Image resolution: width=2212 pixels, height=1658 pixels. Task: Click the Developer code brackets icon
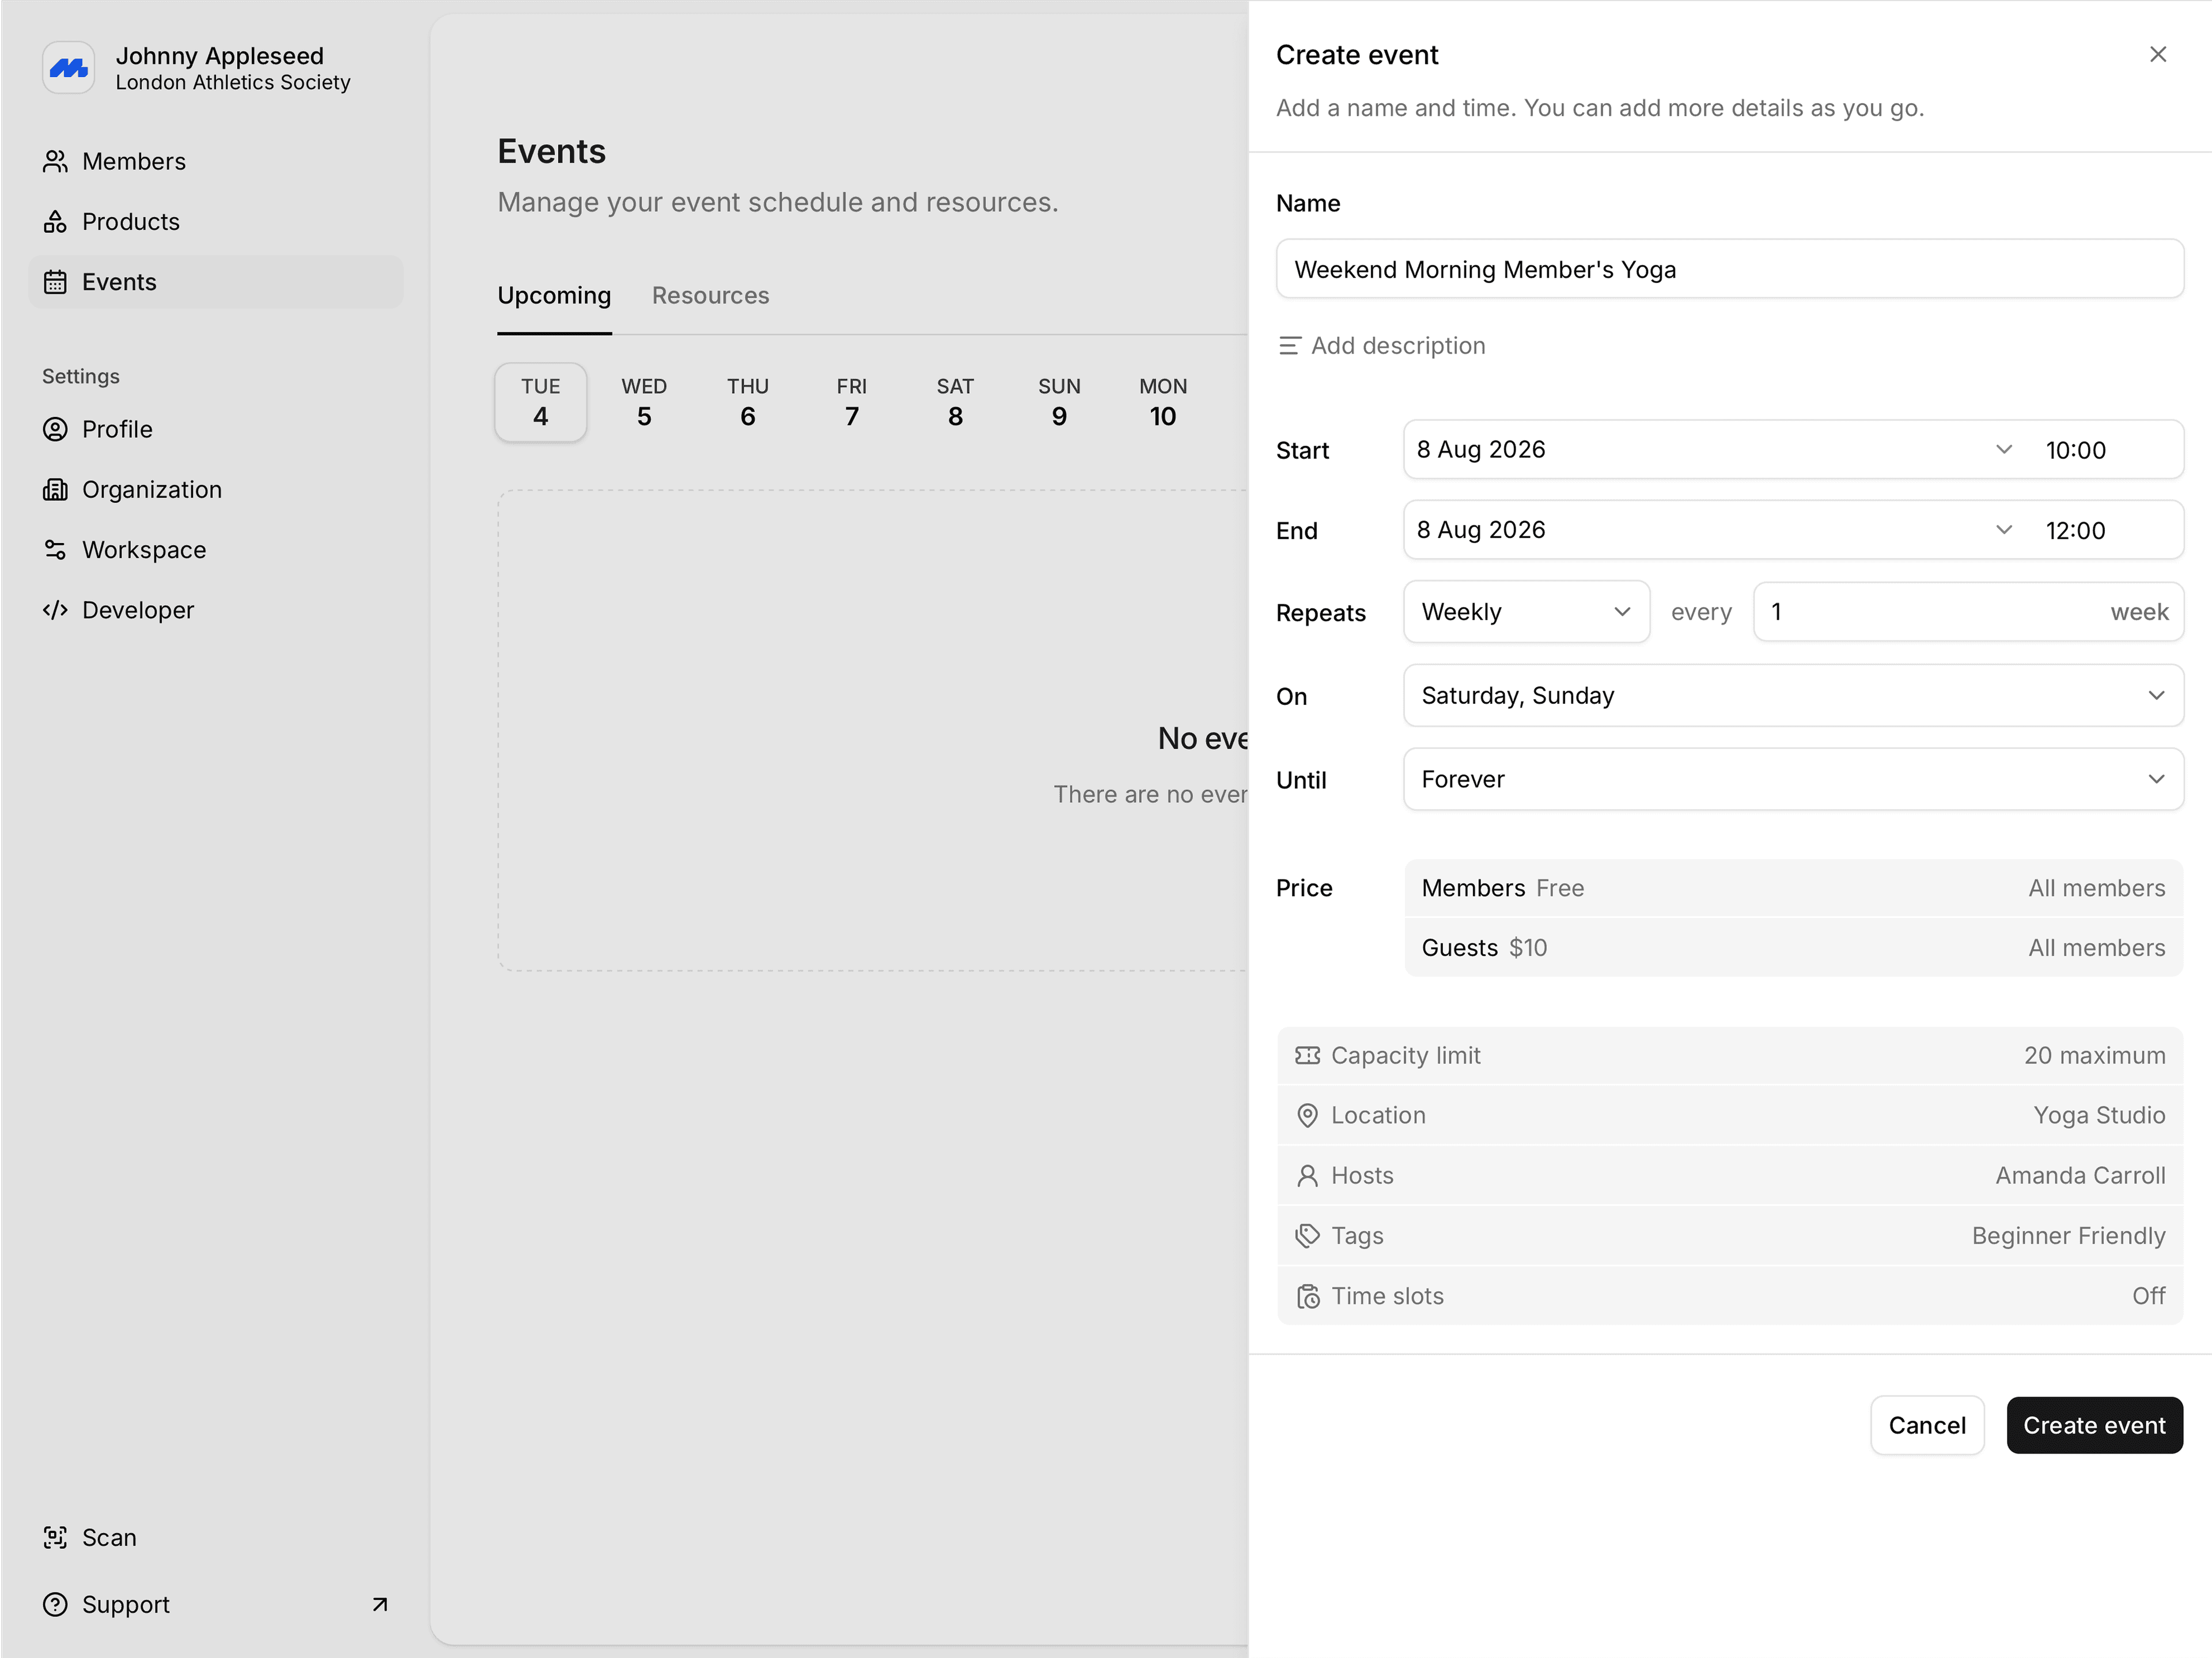pos(55,610)
